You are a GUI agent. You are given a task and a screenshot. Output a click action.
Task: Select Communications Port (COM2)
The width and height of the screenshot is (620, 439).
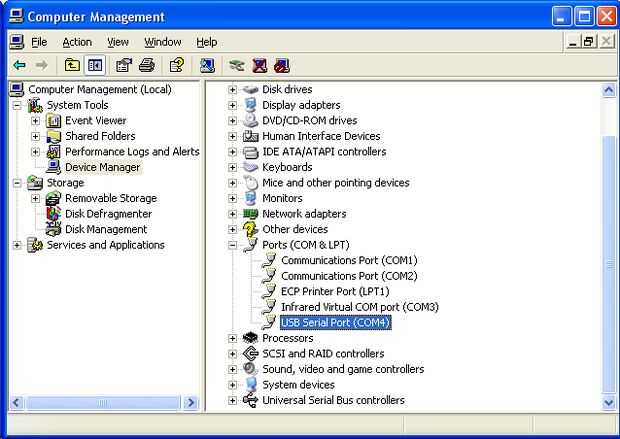[x=349, y=276]
